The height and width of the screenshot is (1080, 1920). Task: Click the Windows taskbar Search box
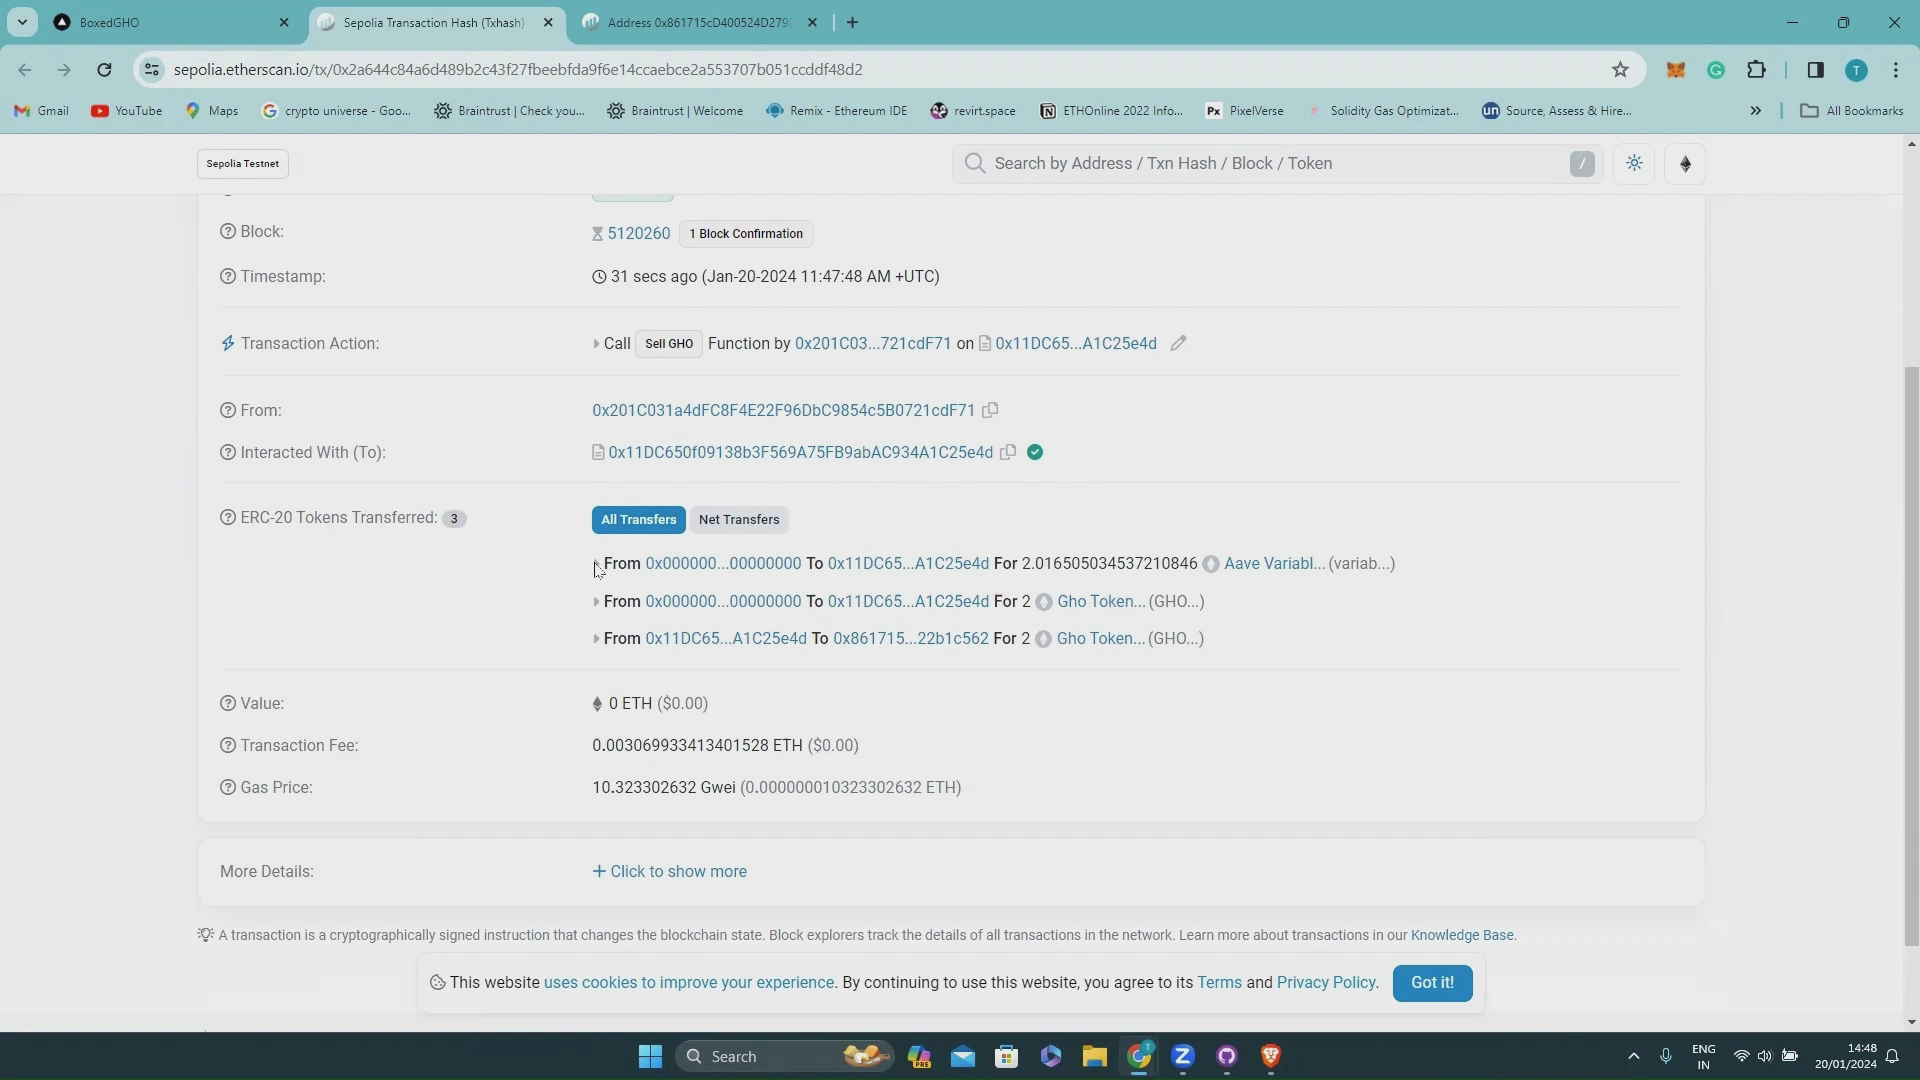[x=784, y=1057]
